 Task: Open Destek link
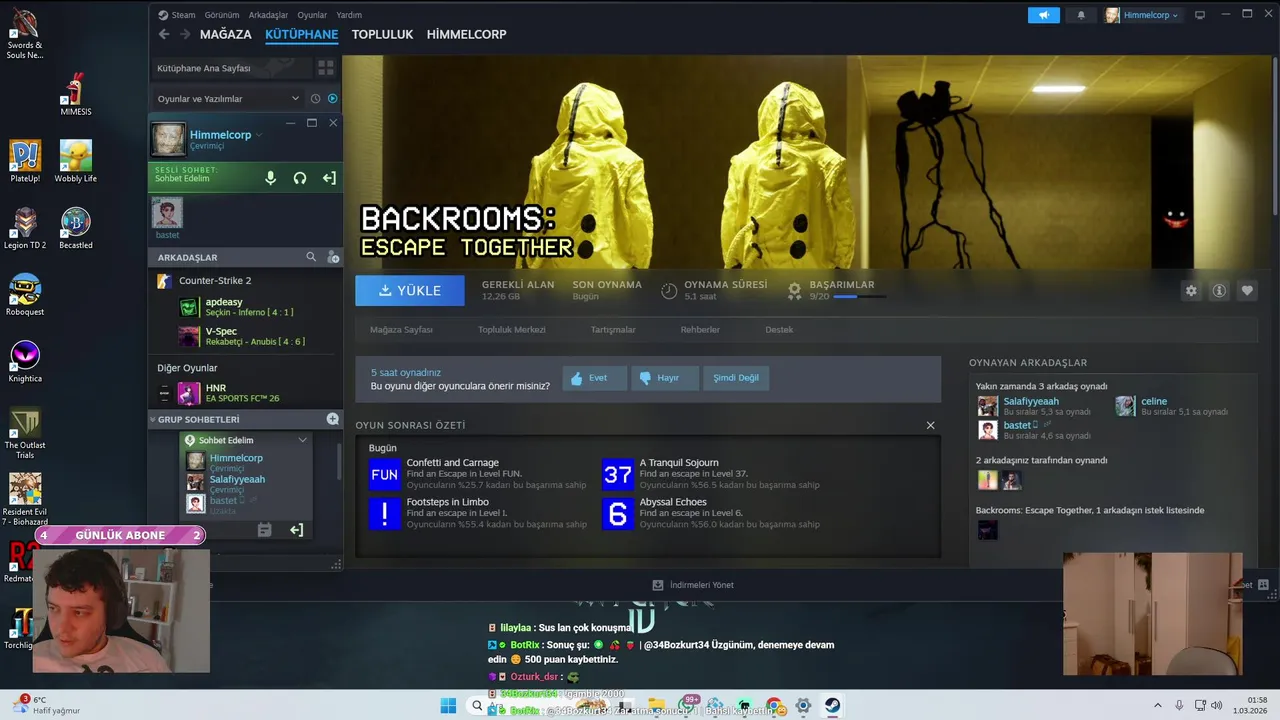click(x=779, y=330)
